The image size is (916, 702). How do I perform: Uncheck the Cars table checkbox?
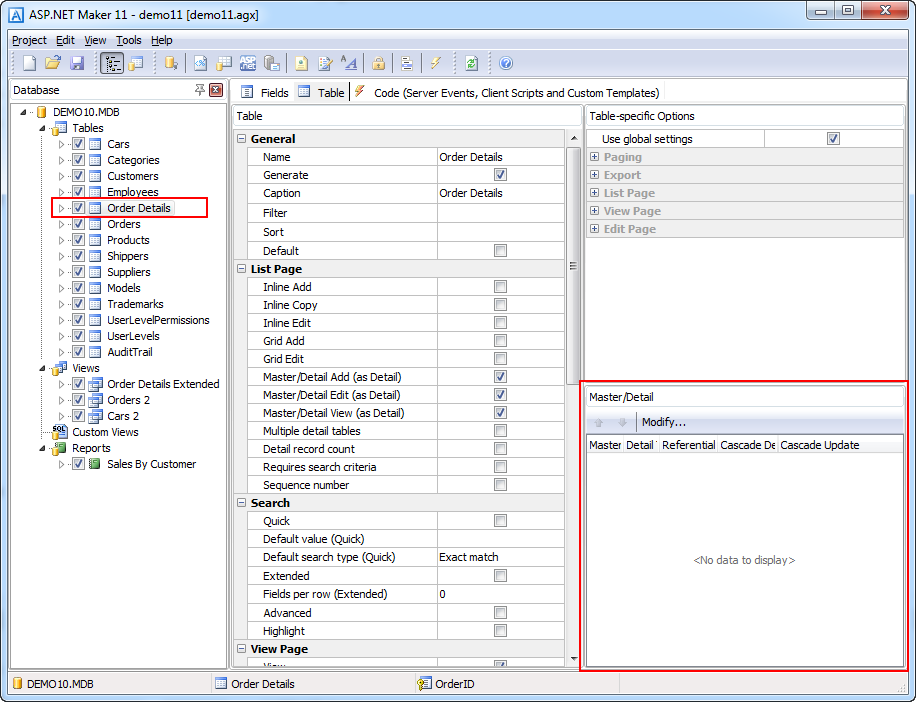79,144
